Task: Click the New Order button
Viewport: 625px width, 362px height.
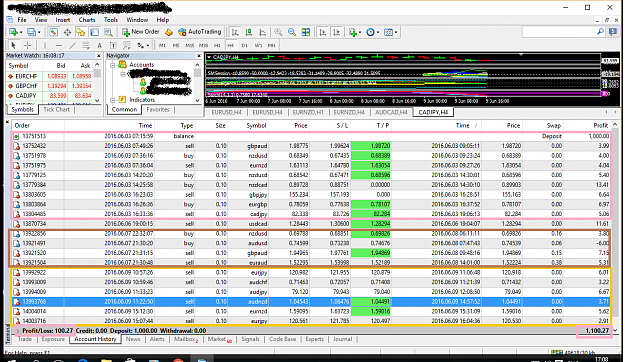Action: click(x=141, y=32)
